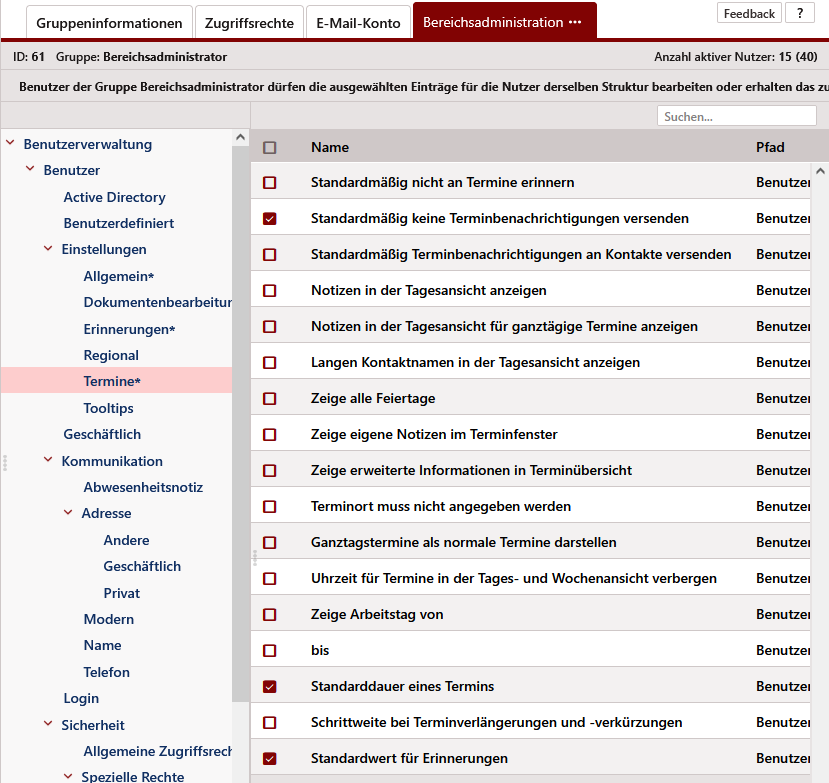The image size is (829, 783).
Task: Enable 'Zeige alle Feiertage' checkbox
Action: (269, 399)
